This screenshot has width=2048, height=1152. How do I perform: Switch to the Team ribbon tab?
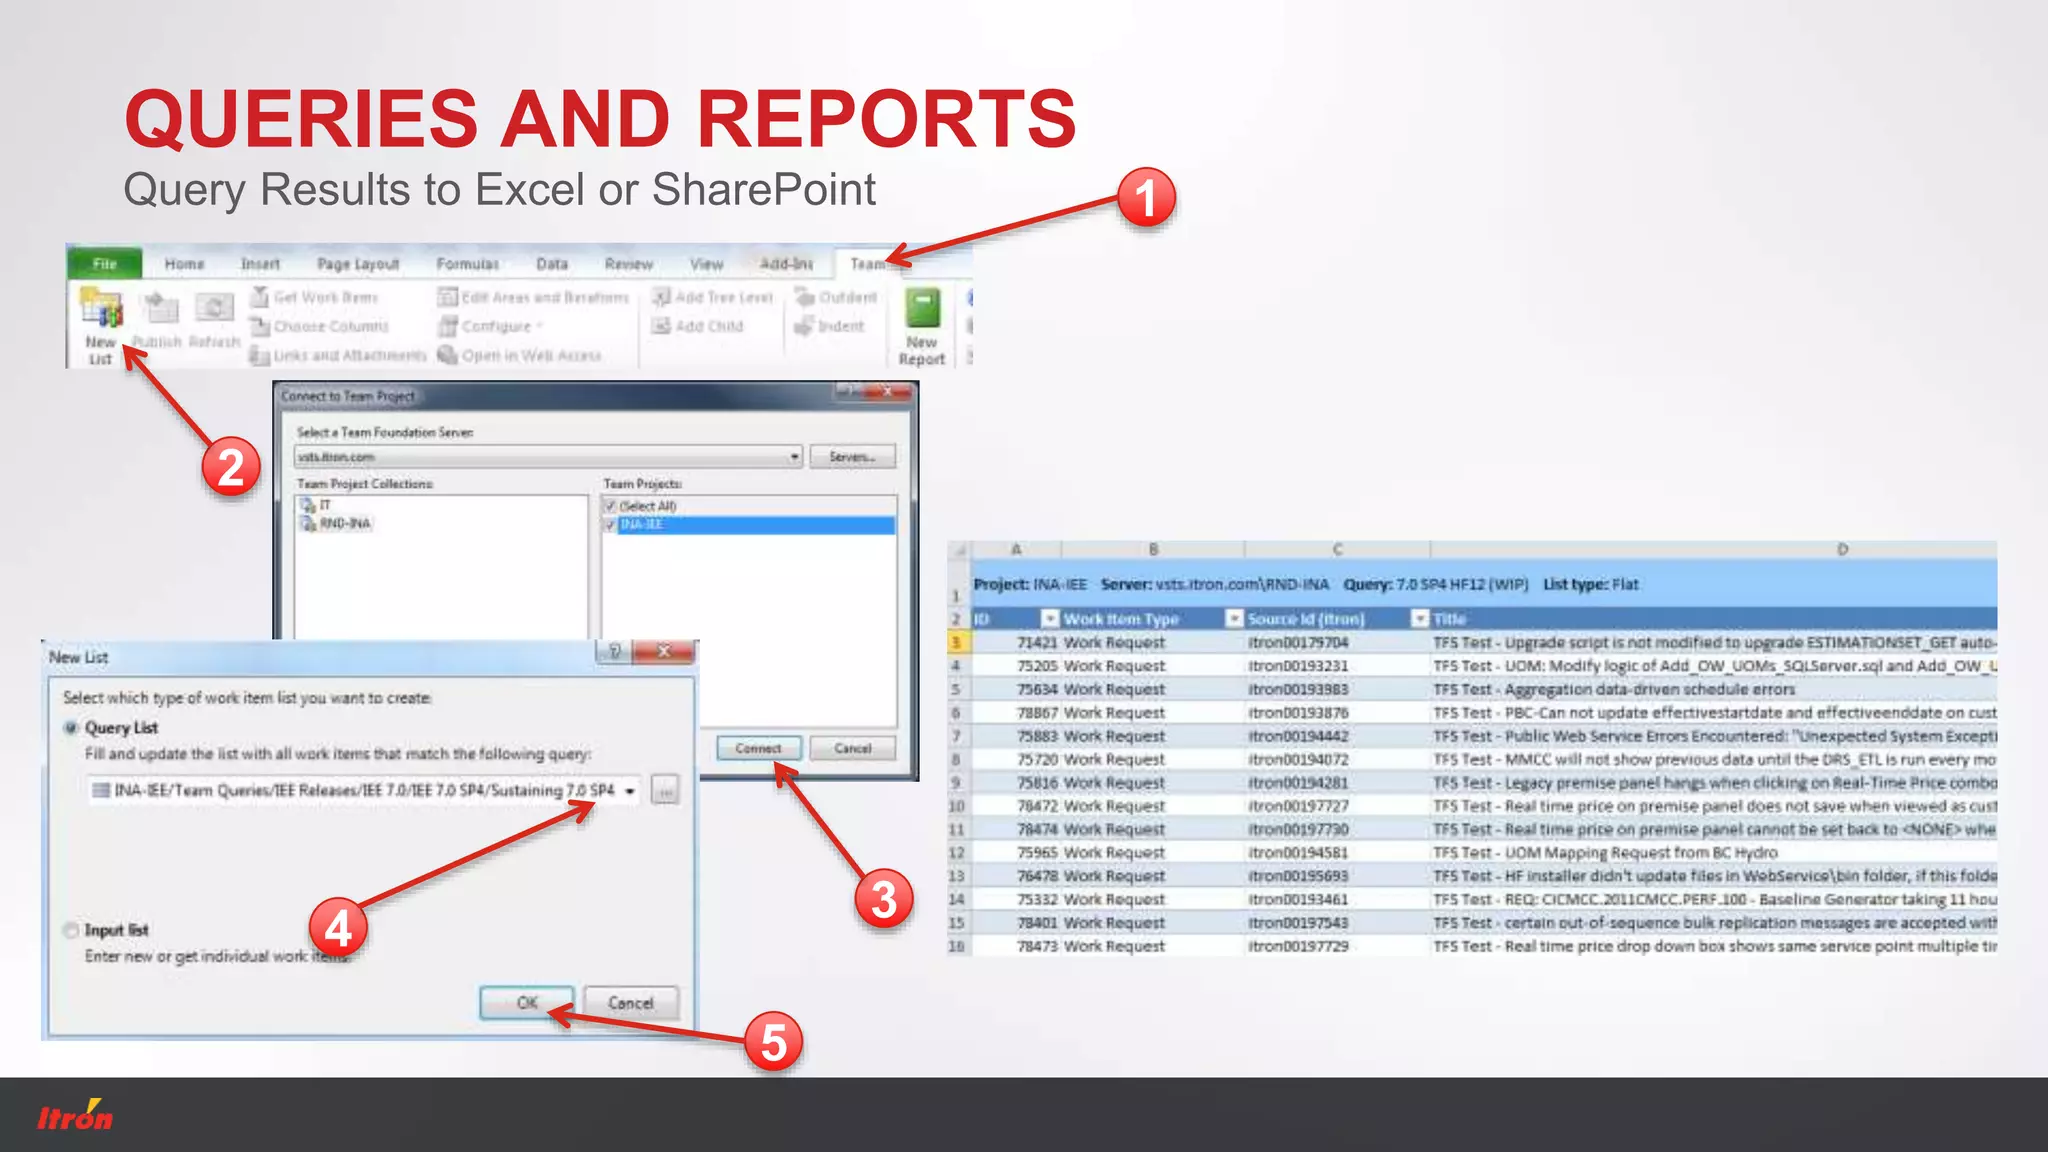(867, 264)
